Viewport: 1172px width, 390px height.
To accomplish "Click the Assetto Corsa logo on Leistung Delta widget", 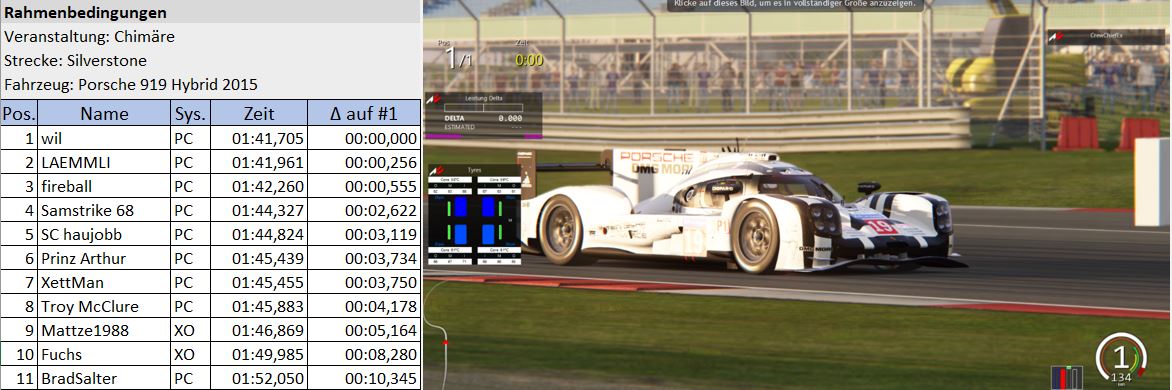I will tap(433, 98).
